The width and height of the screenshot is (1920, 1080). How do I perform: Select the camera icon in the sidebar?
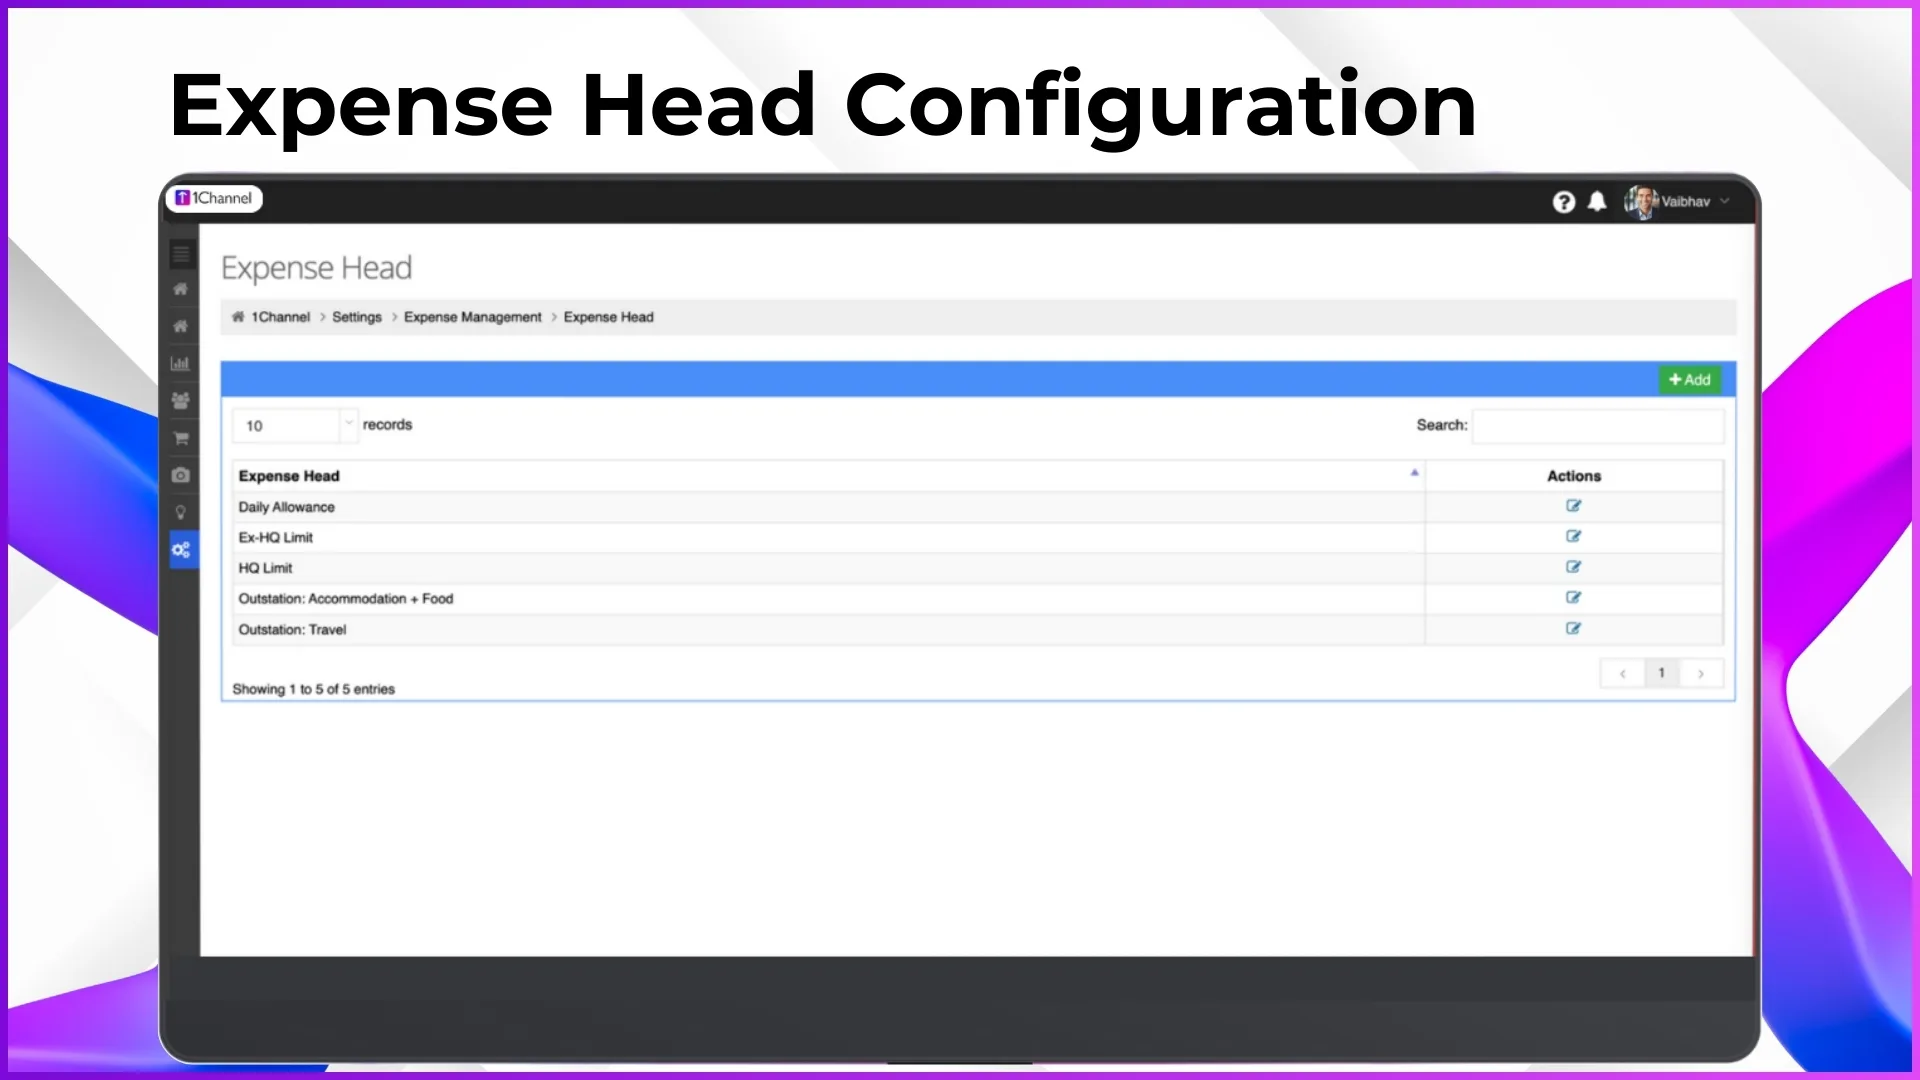point(181,475)
